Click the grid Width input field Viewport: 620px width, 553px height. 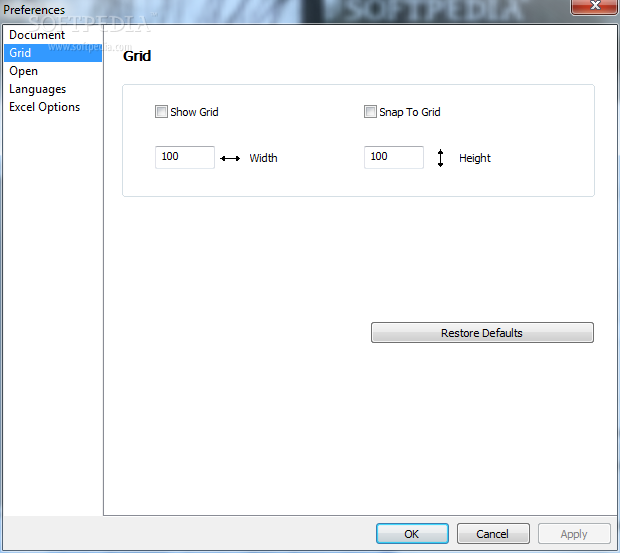185,157
